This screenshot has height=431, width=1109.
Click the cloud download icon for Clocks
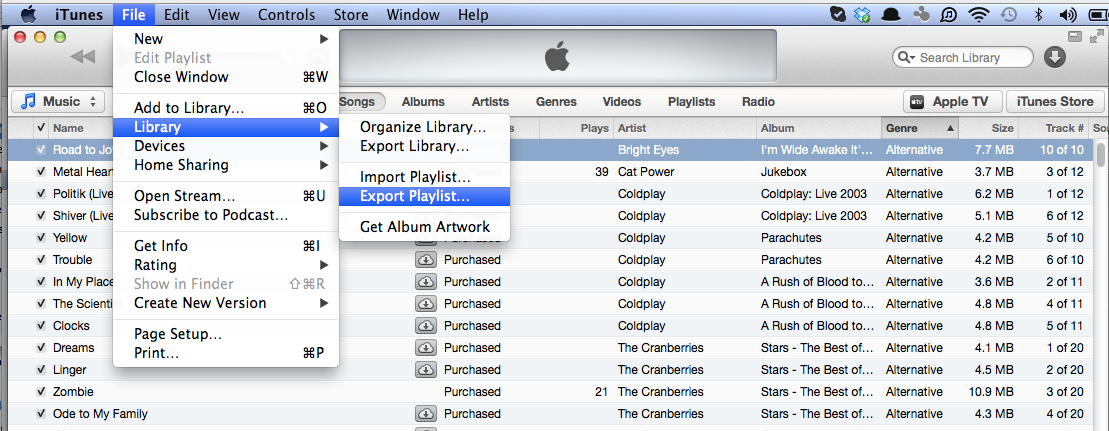(x=426, y=326)
